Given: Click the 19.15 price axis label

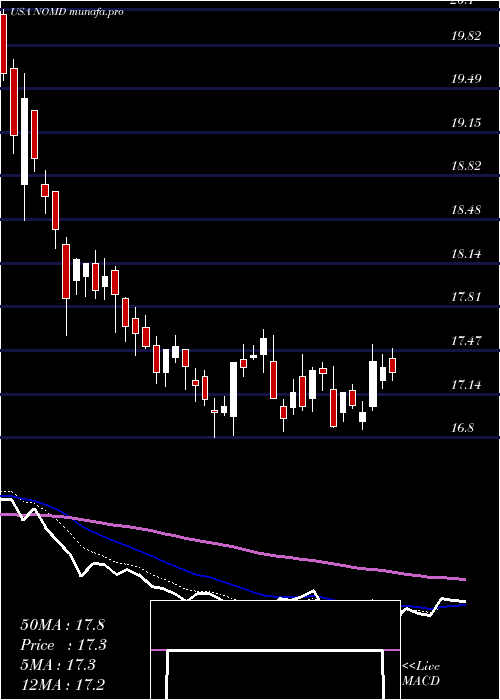Looking at the screenshot, I should [466, 122].
